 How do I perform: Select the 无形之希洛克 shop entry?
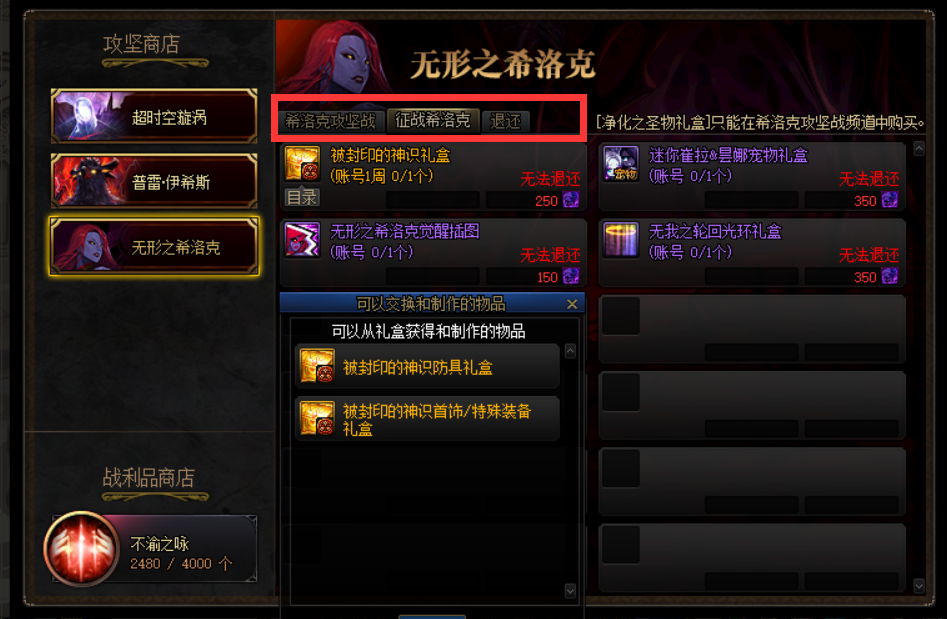155,246
